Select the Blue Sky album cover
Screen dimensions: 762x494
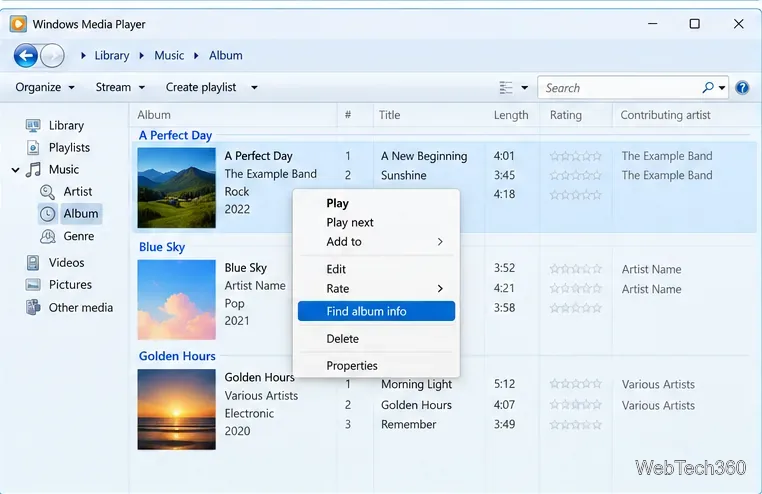[x=176, y=300]
